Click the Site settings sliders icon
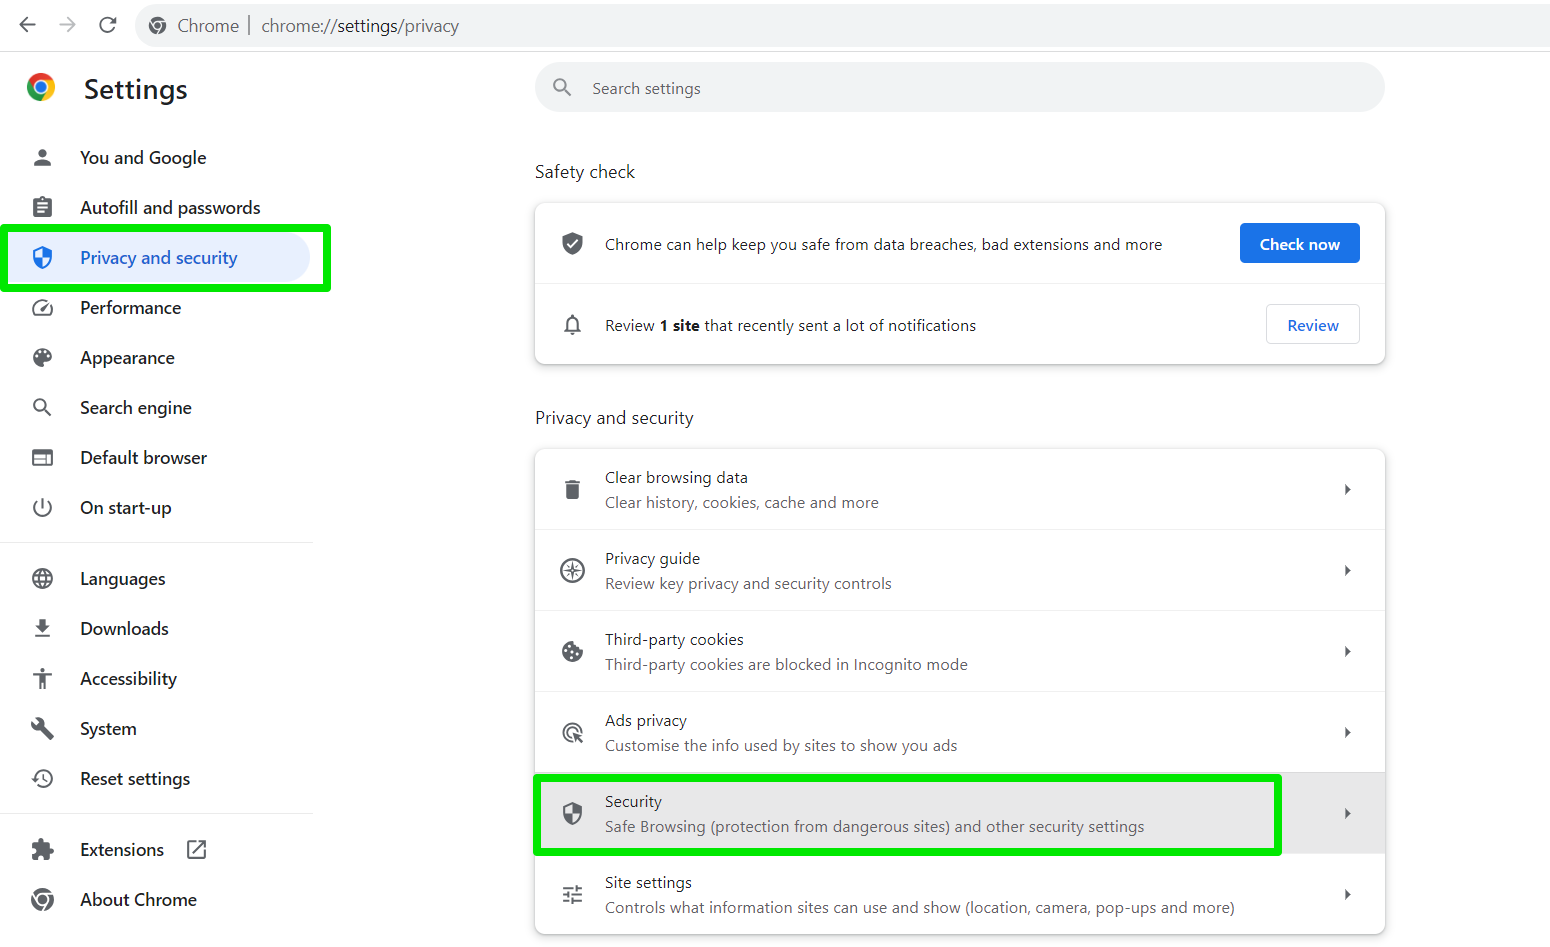 (x=572, y=895)
